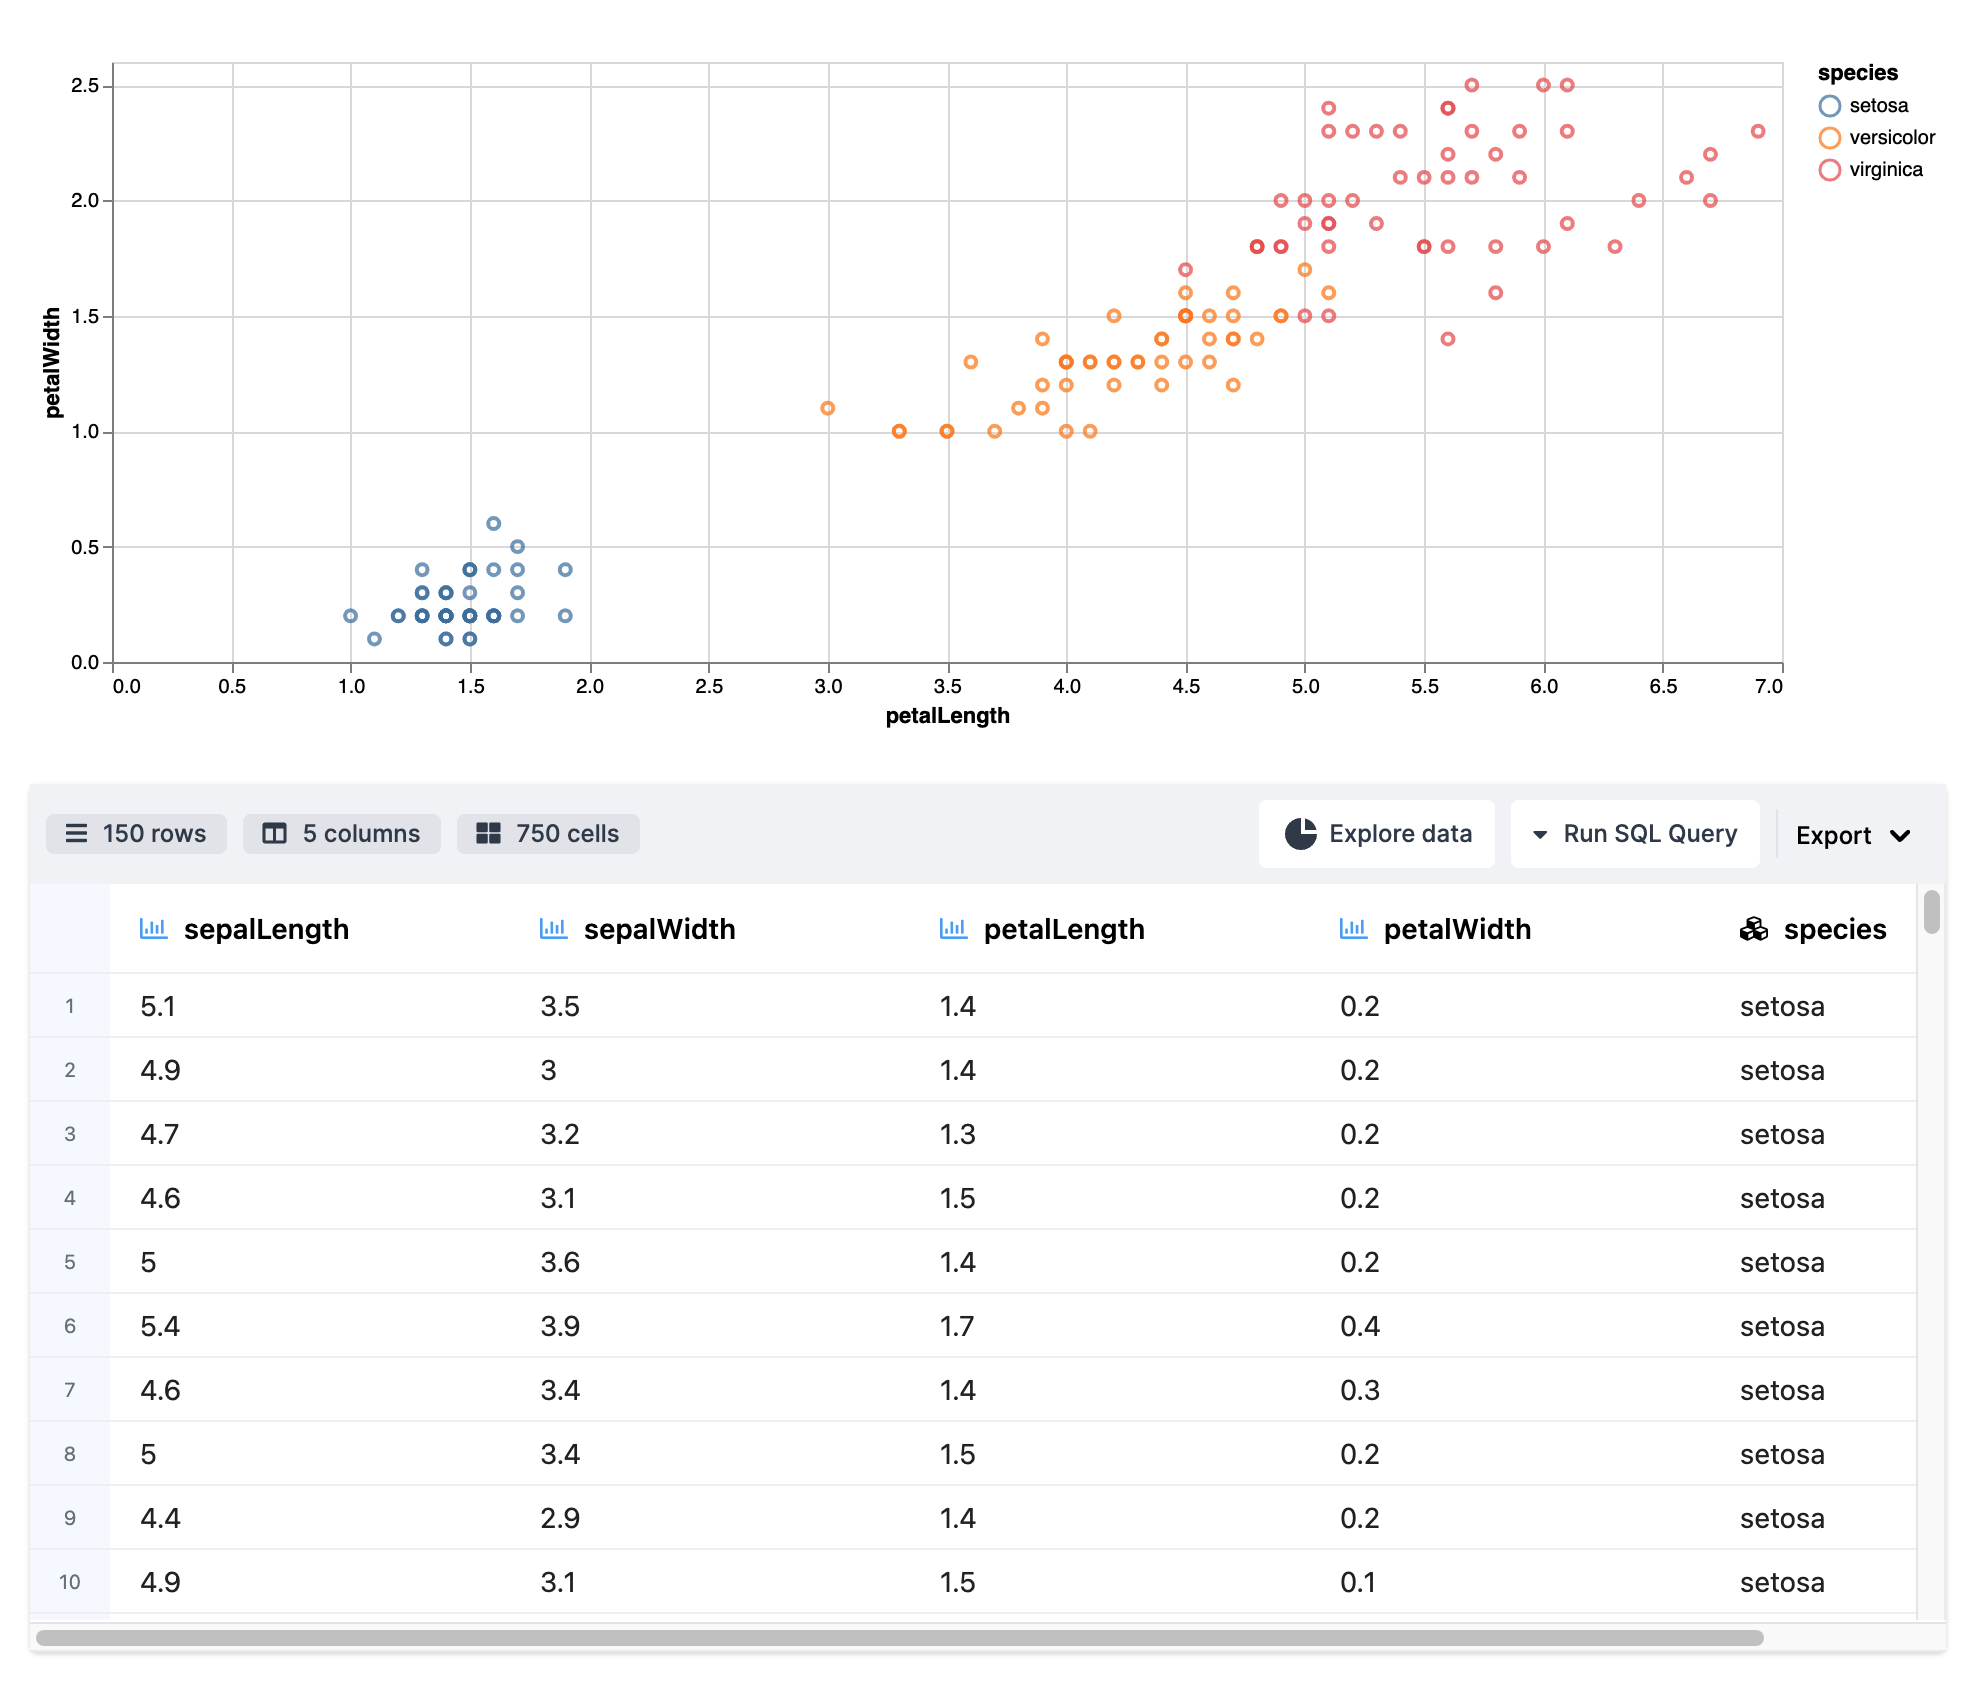Click the sepalLength column histogram icon
Screen dimensions: 1982x1692
[x=153, y=929]
